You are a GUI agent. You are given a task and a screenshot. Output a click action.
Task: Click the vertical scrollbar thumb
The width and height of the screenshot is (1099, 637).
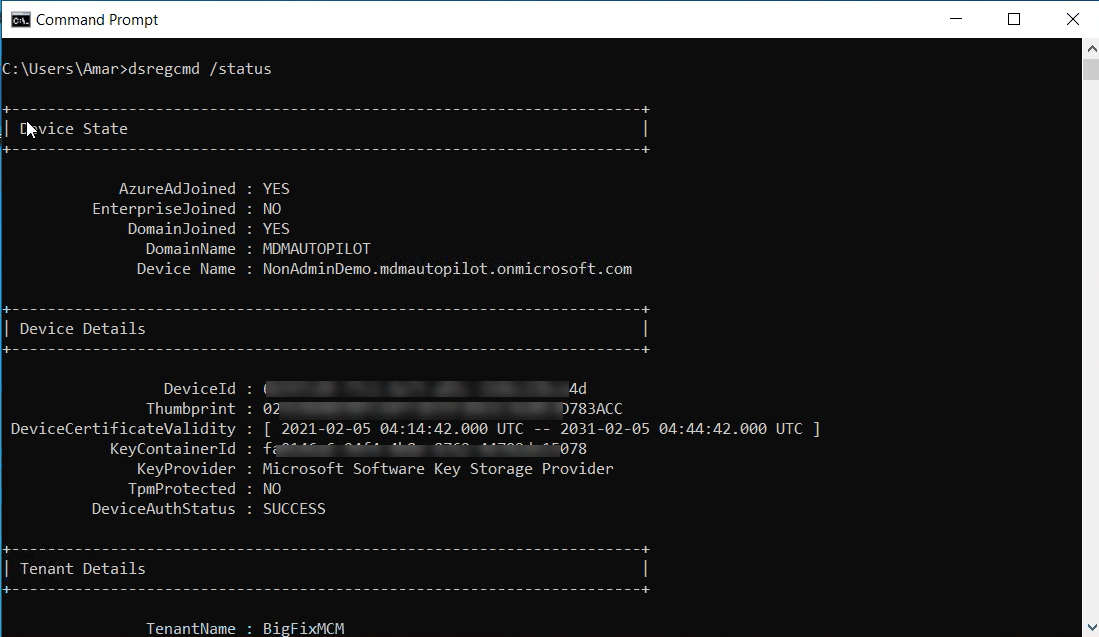tap(1090, 68)
